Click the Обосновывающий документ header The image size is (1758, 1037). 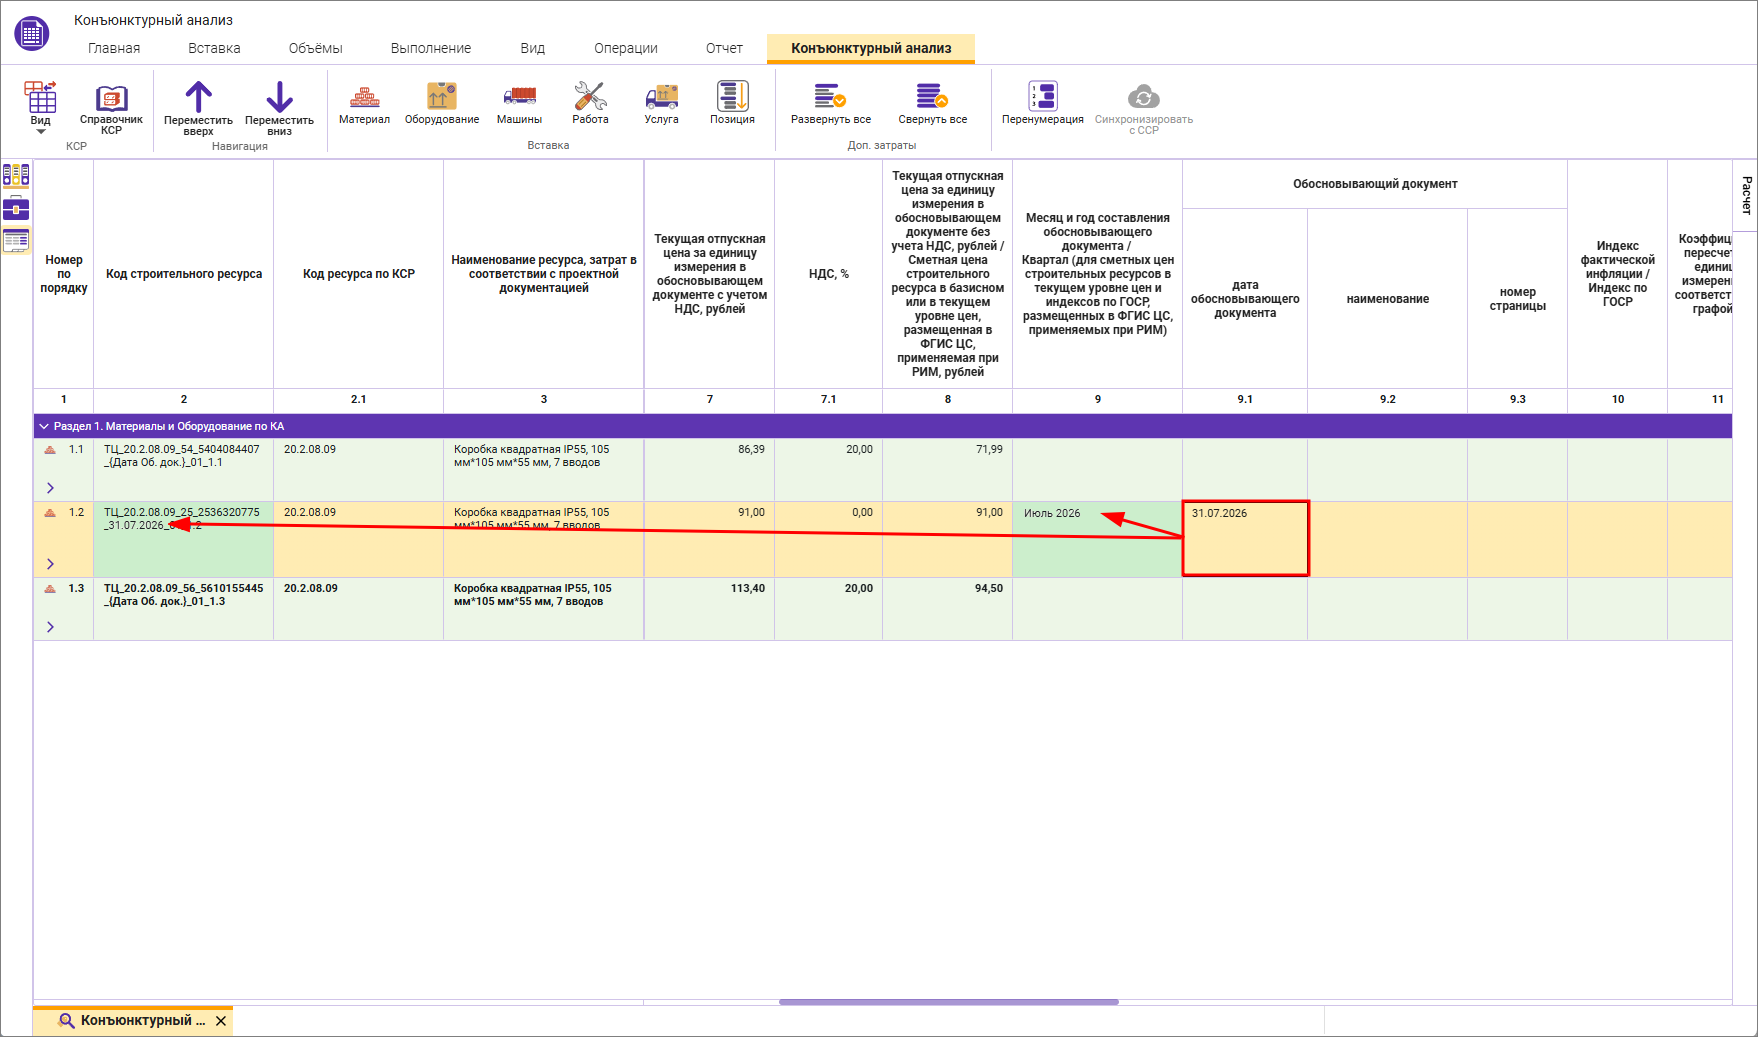tap(1374, 184)
